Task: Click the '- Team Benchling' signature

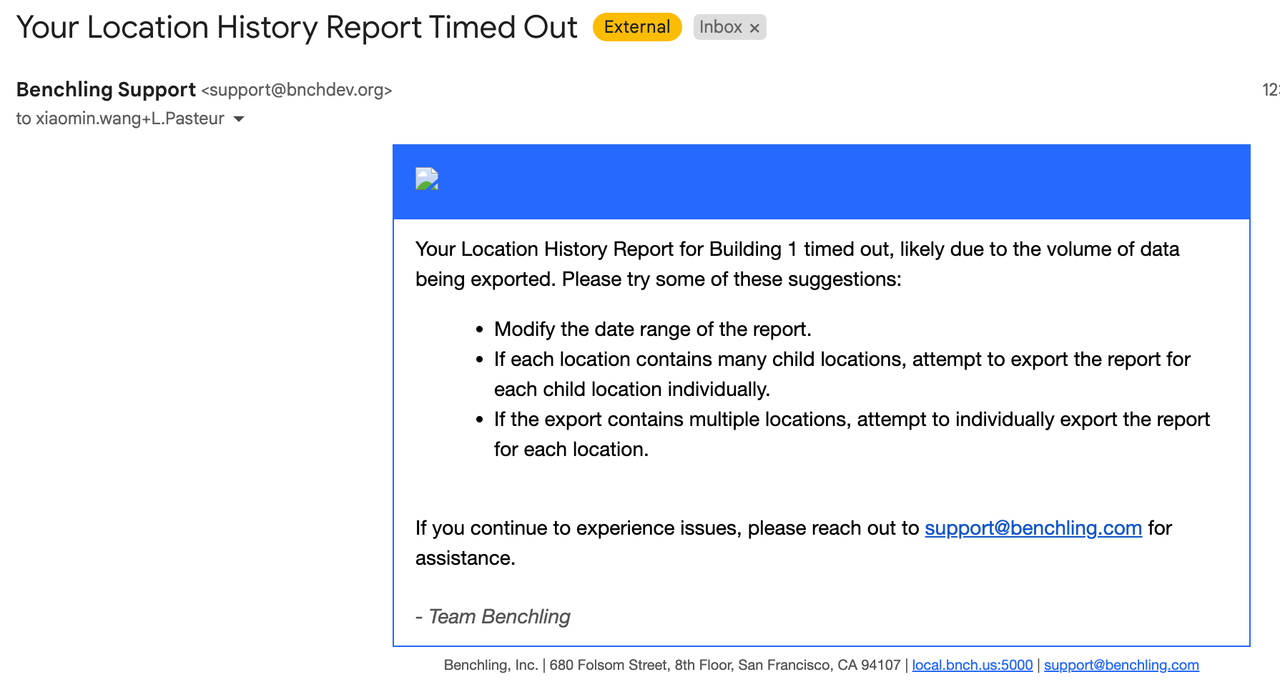Action: click(493, 617)
